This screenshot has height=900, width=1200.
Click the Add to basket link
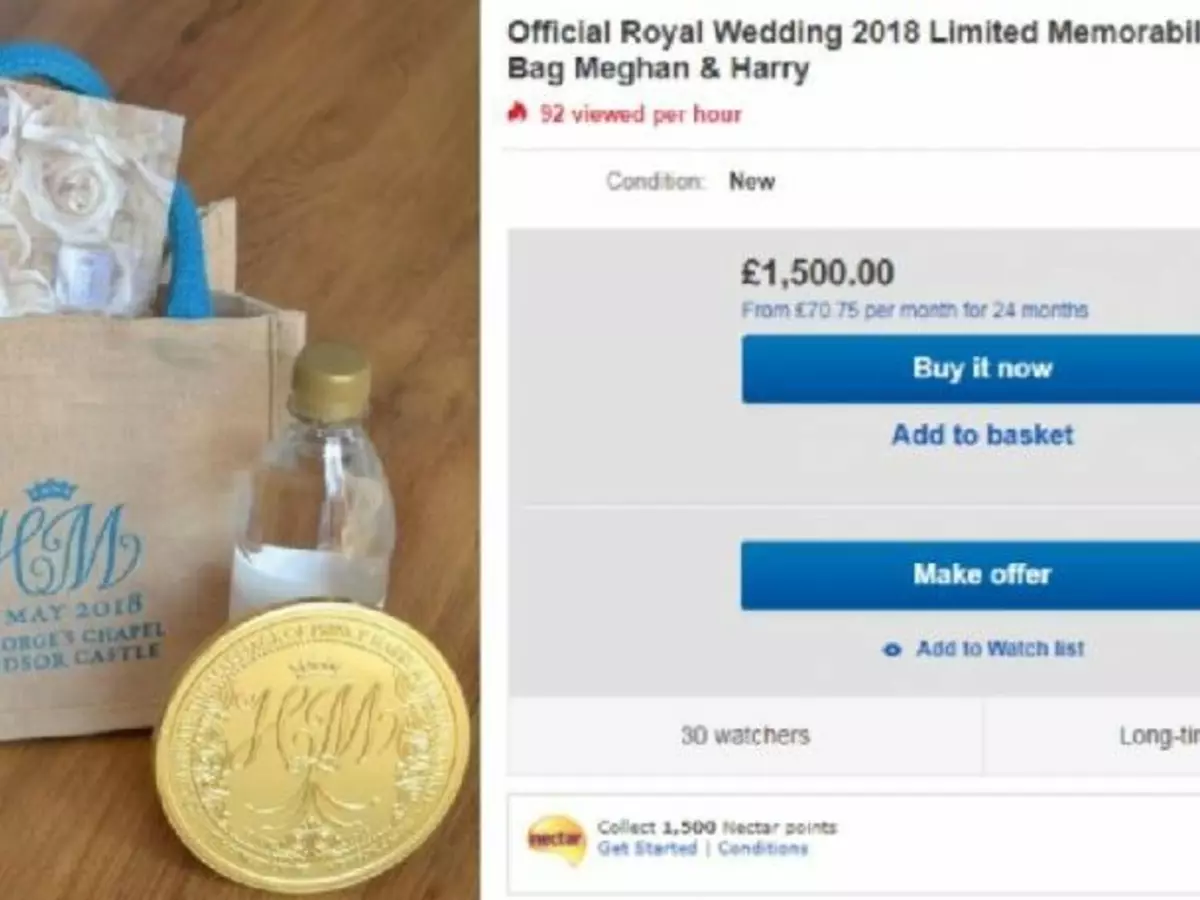tap(985, 435)
